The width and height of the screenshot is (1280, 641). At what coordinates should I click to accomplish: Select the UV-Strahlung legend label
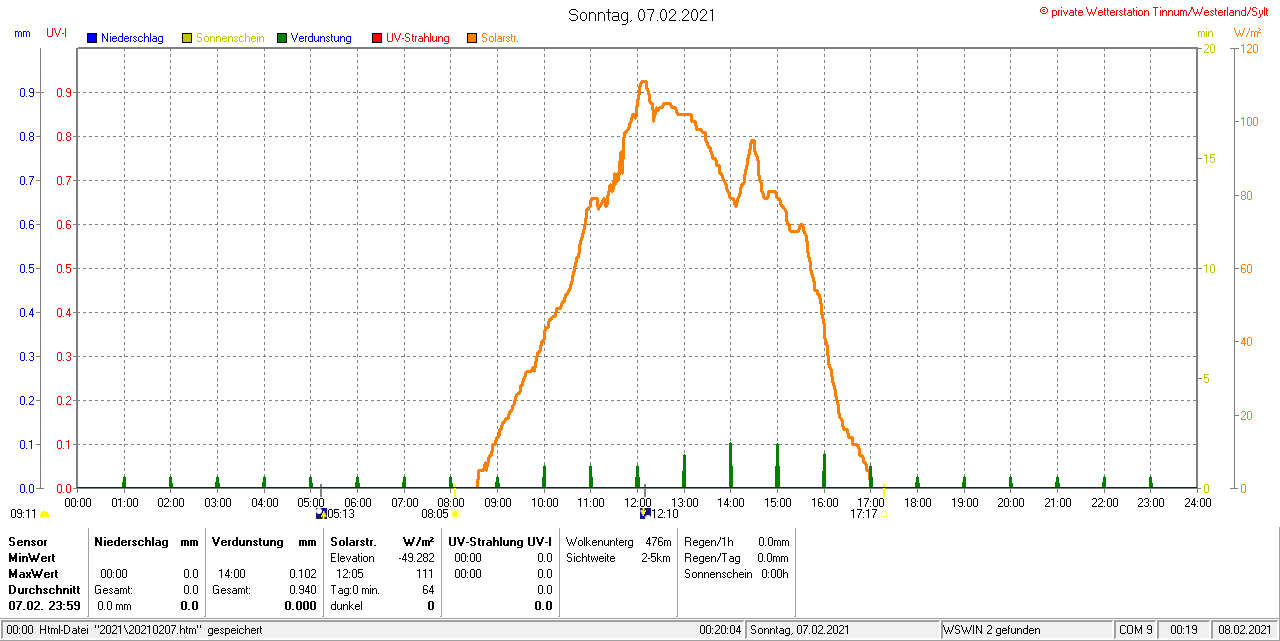(x=418, y=38)
